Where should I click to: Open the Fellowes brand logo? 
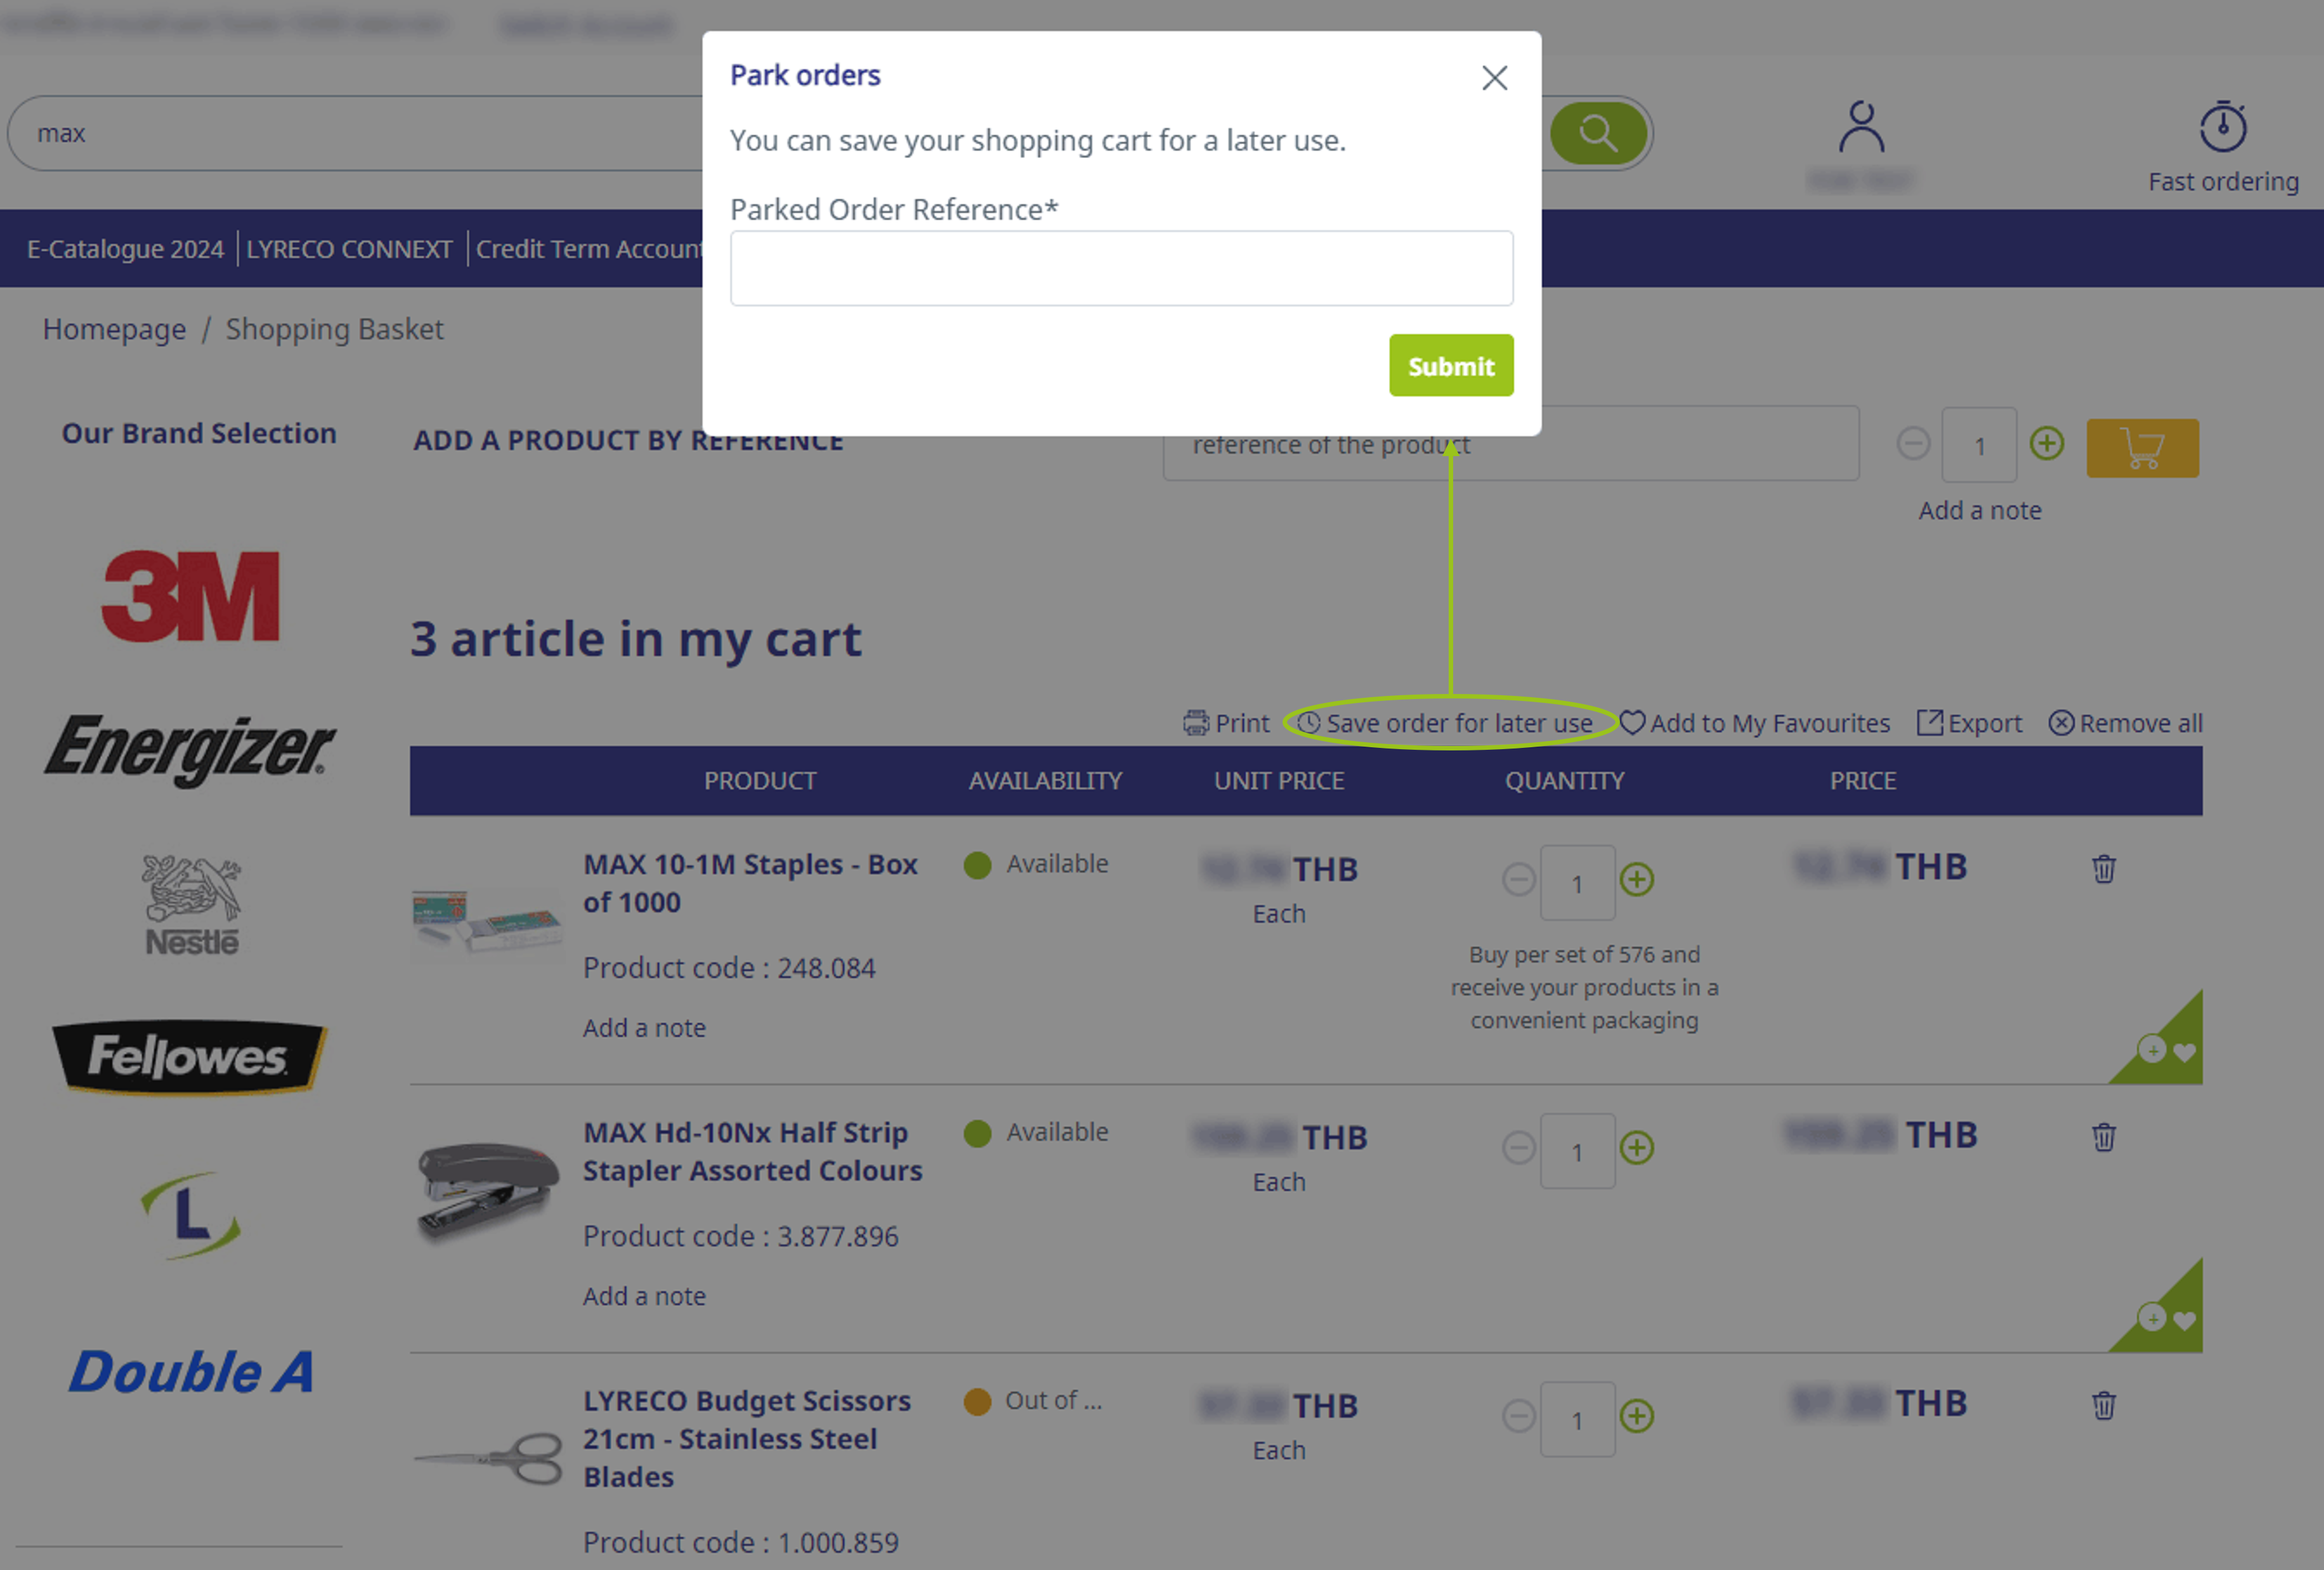point(190,1057)
